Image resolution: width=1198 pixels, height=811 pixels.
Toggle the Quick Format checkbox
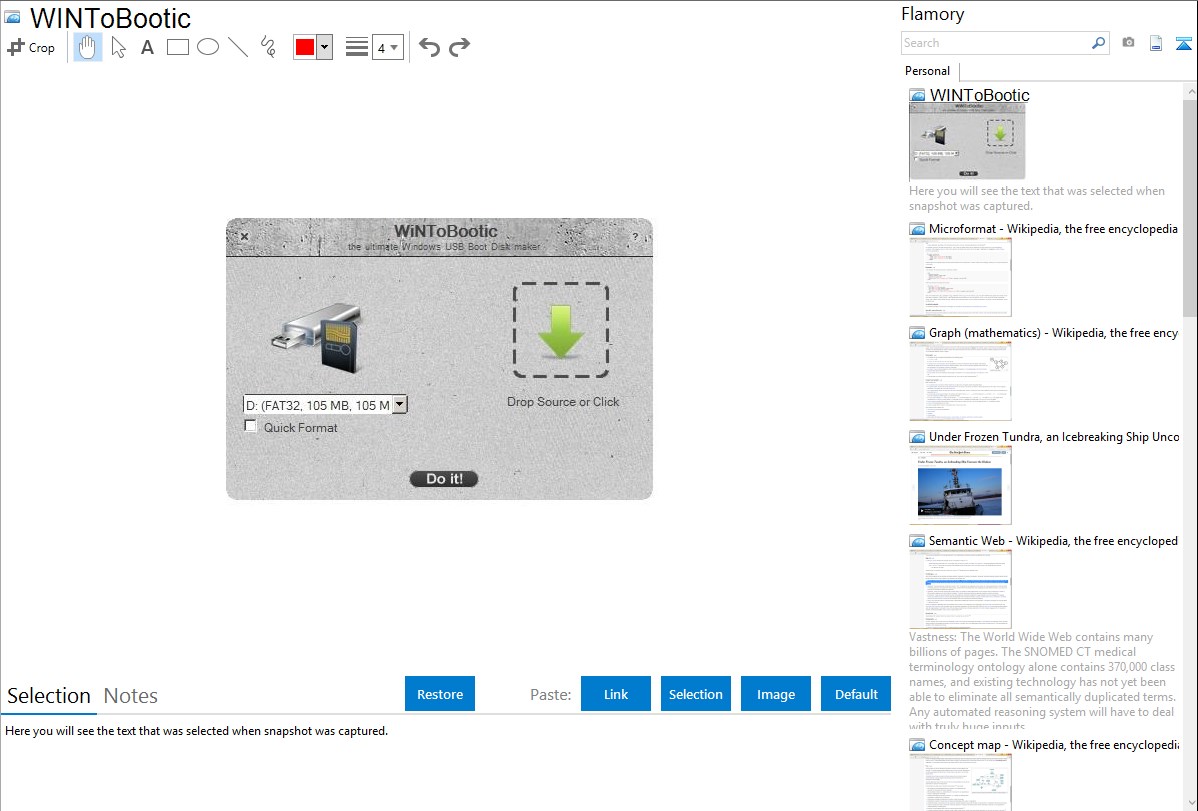[x=250, y=426]
